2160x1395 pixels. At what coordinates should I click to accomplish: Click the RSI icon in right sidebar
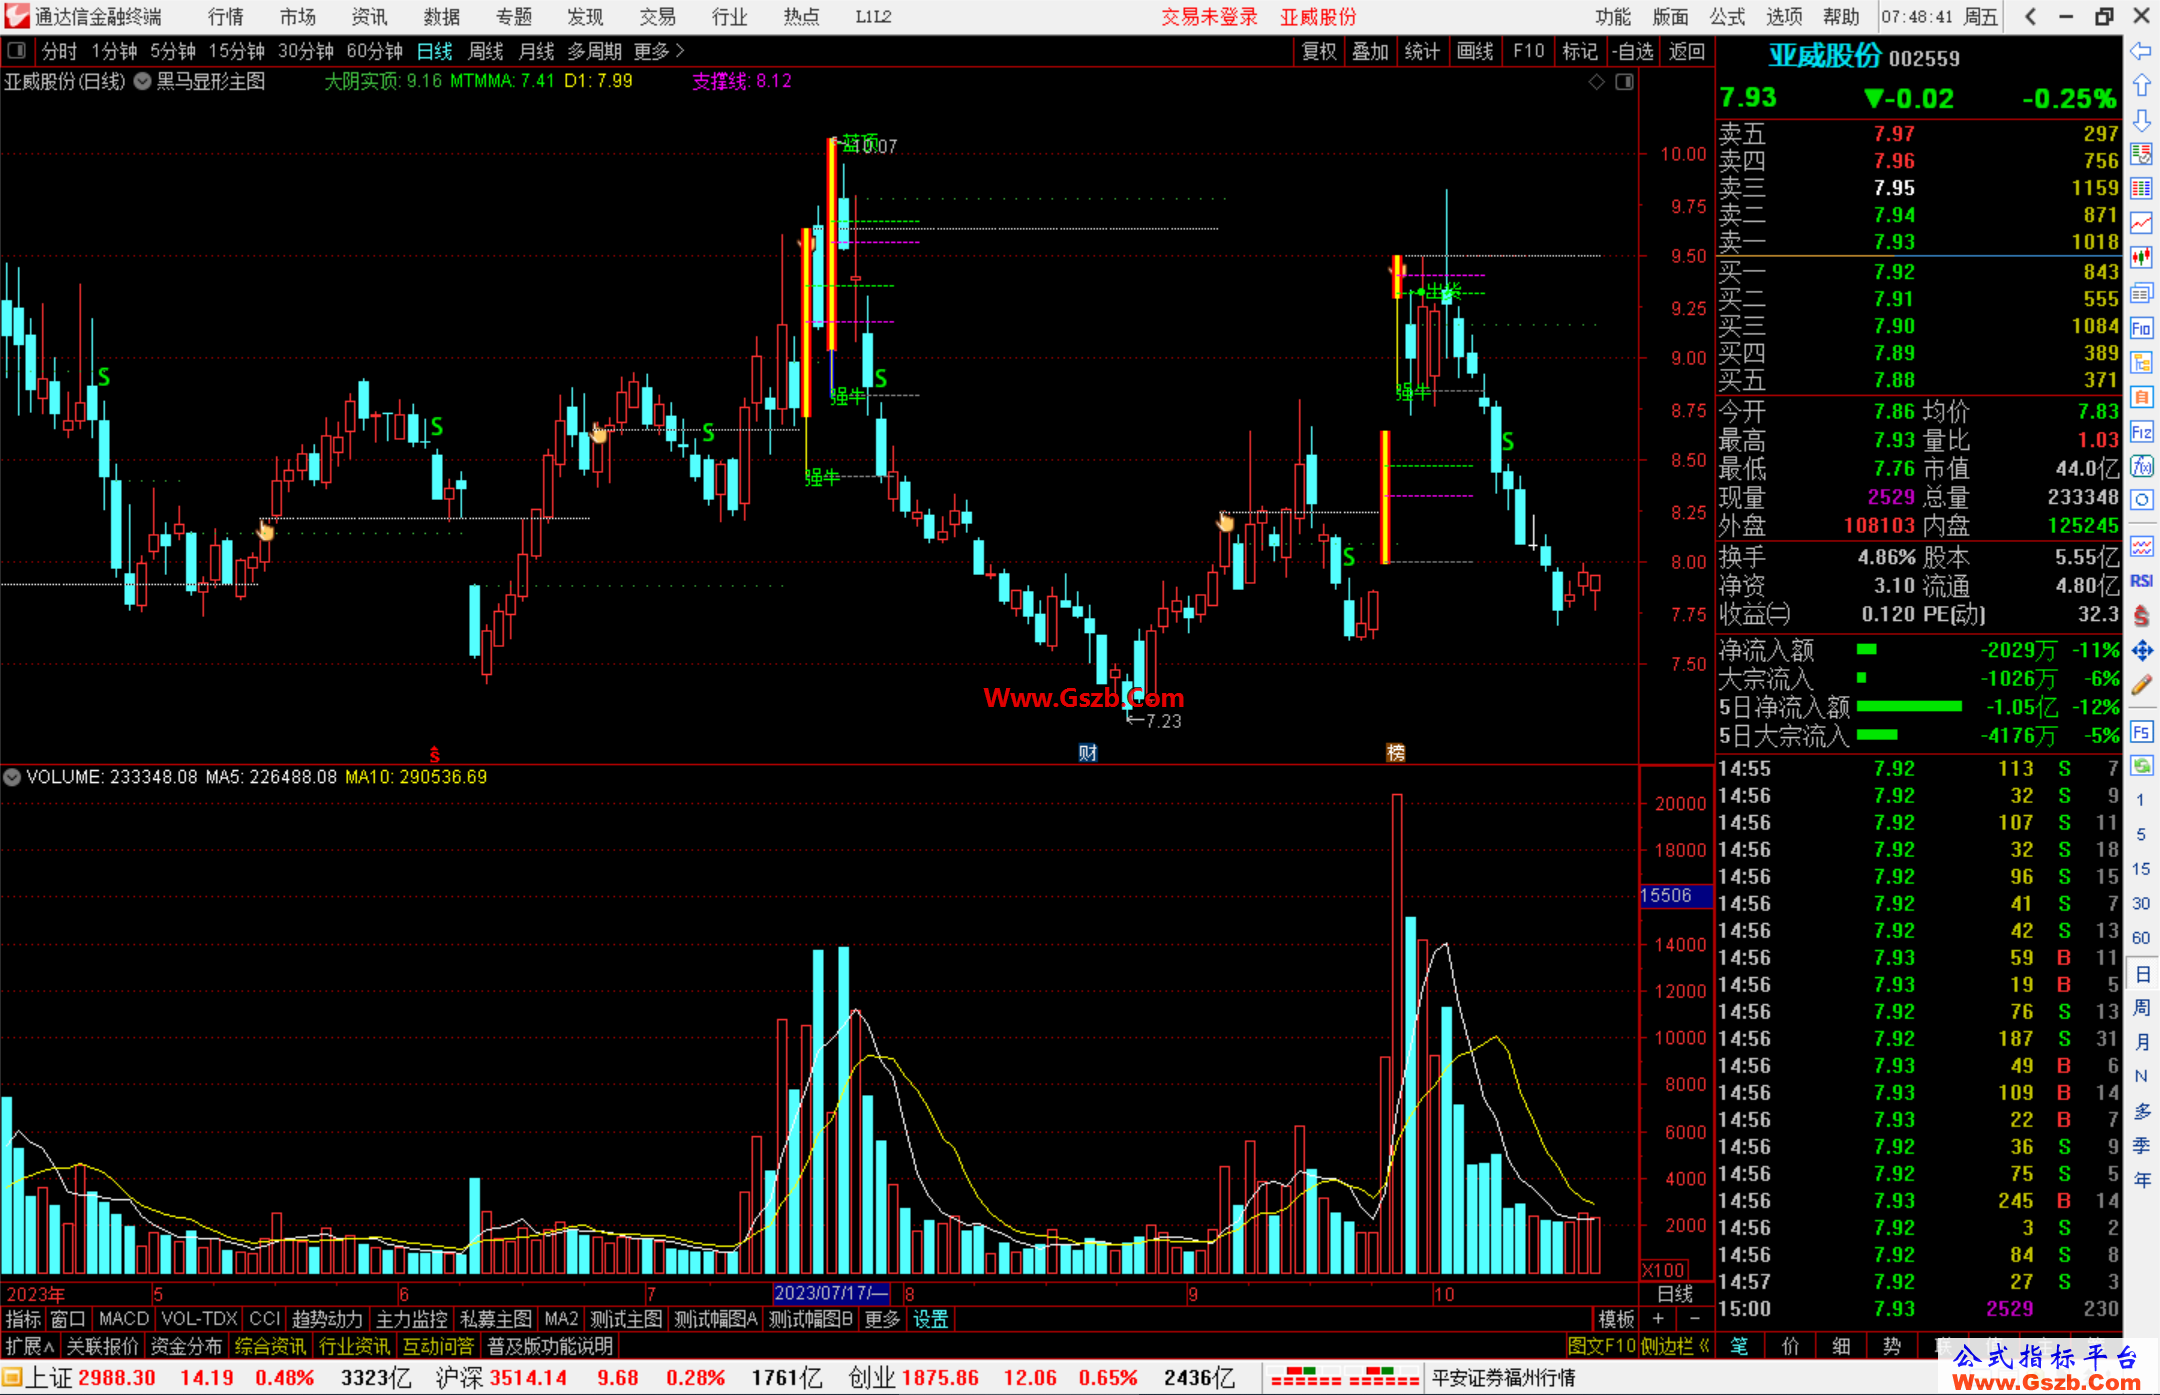2141,581
